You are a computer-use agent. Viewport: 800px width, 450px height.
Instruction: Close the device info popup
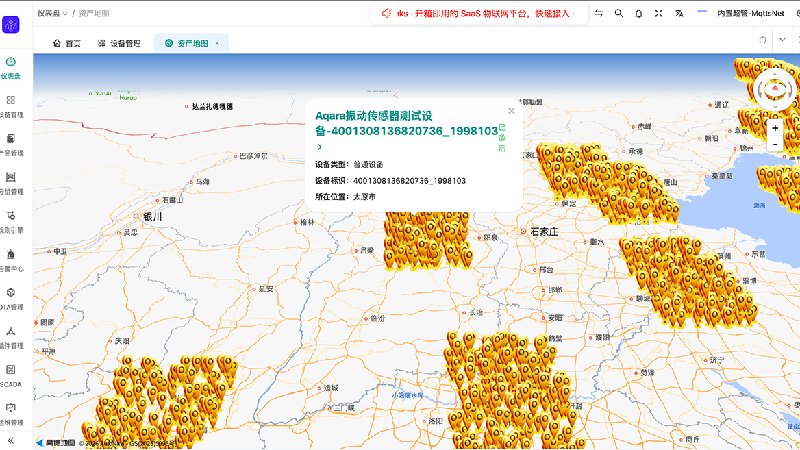click(511, 111)
